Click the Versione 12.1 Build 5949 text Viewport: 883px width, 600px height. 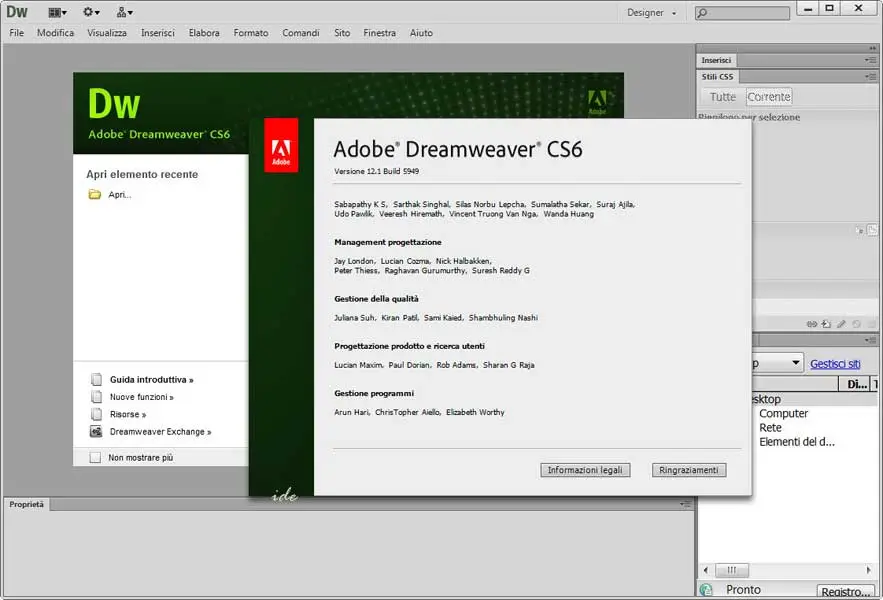[x=376, y=171]
